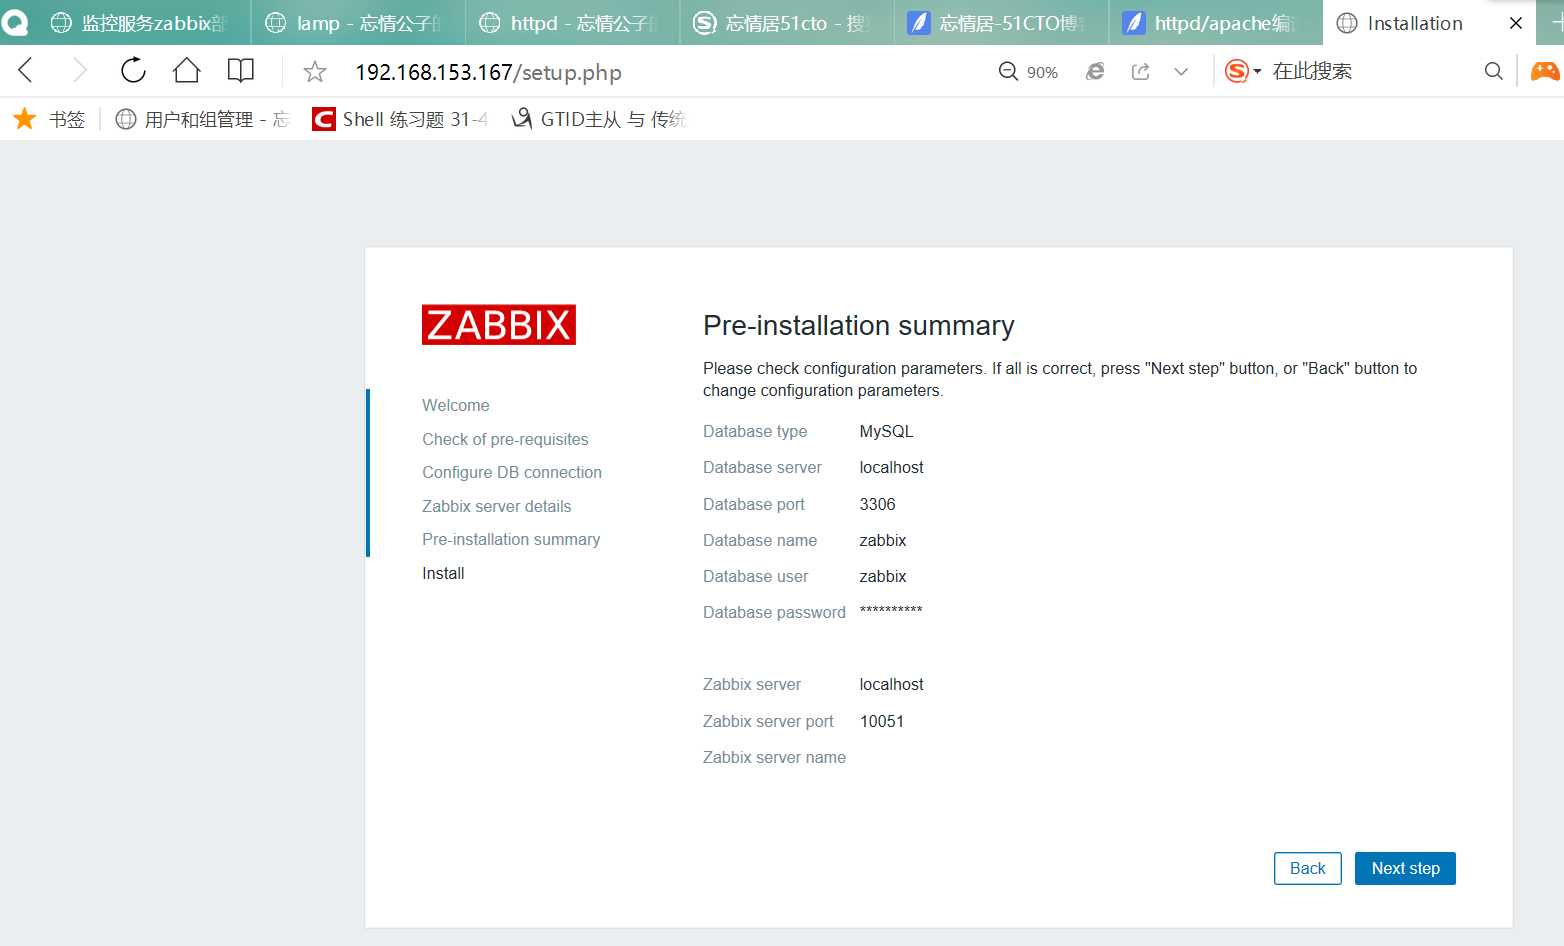
Task: Click the database port value 3306
Action: click(x=877, y=504)
